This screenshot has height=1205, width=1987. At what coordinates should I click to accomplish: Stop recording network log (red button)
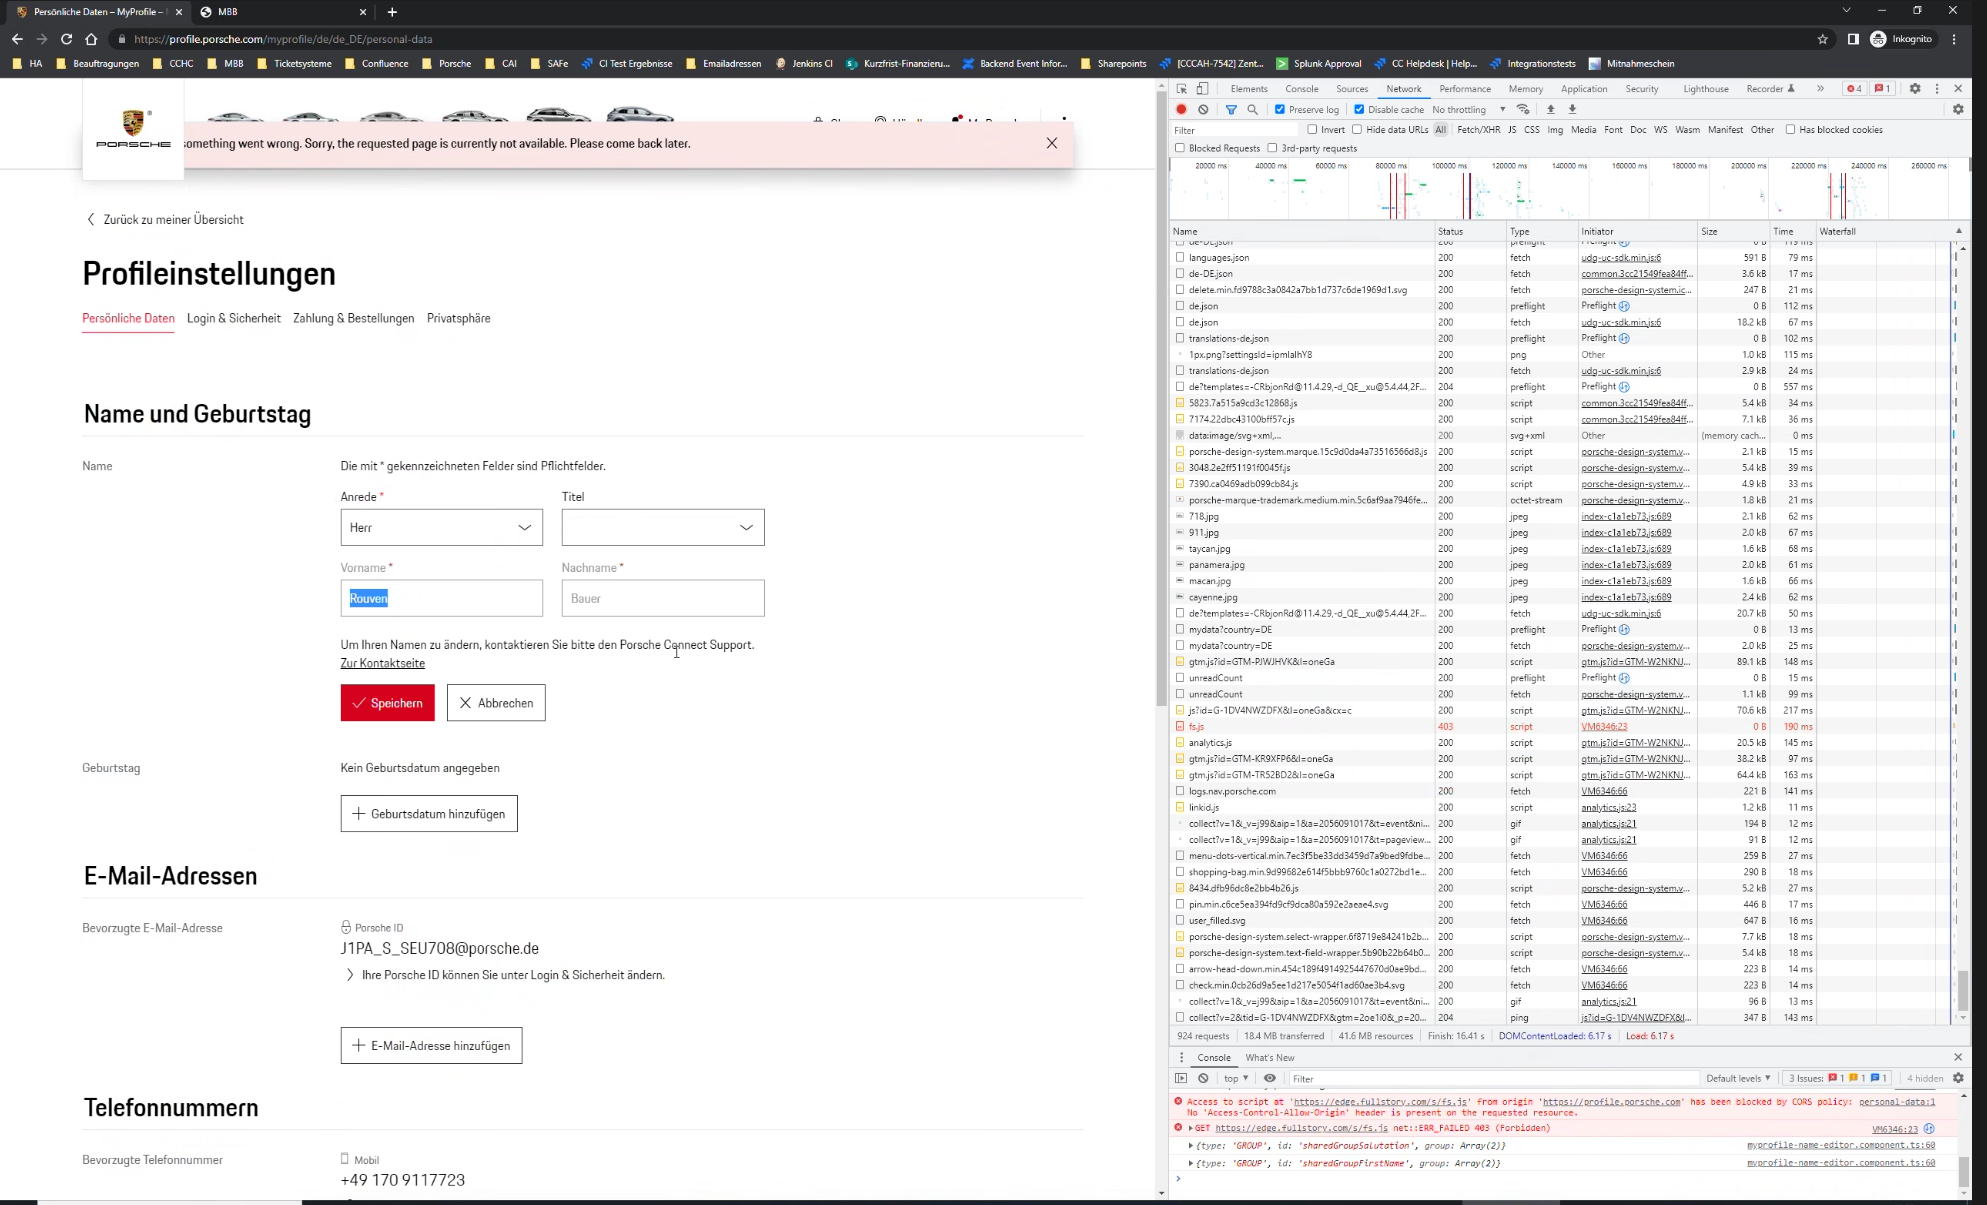point(1181,109)
